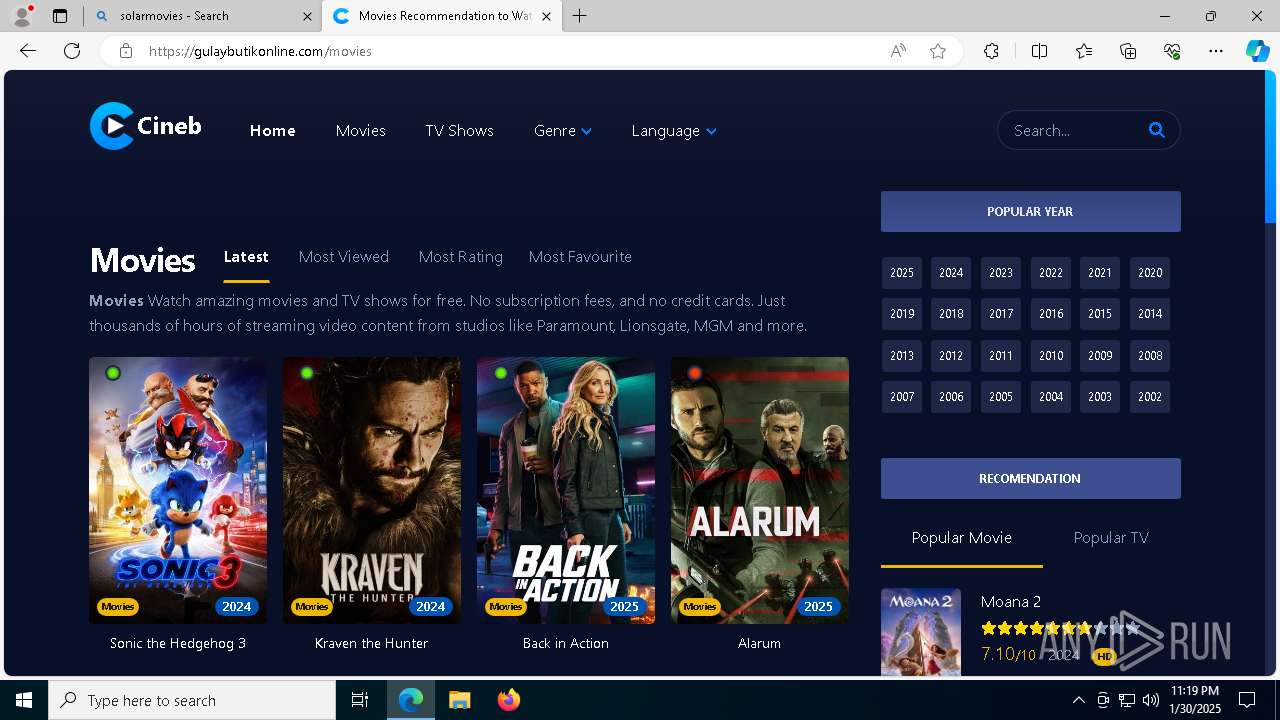Open Sonic the Hedgehog 3 poster
Viewport: 1280px width, 720px height.
coord(178,490)
